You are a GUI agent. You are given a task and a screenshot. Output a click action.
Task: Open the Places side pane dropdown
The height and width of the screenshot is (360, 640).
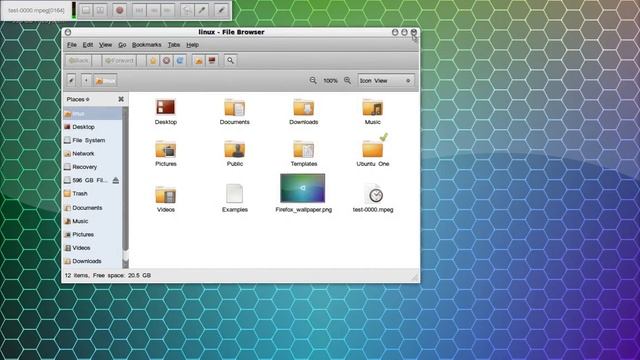pos(78,99)
